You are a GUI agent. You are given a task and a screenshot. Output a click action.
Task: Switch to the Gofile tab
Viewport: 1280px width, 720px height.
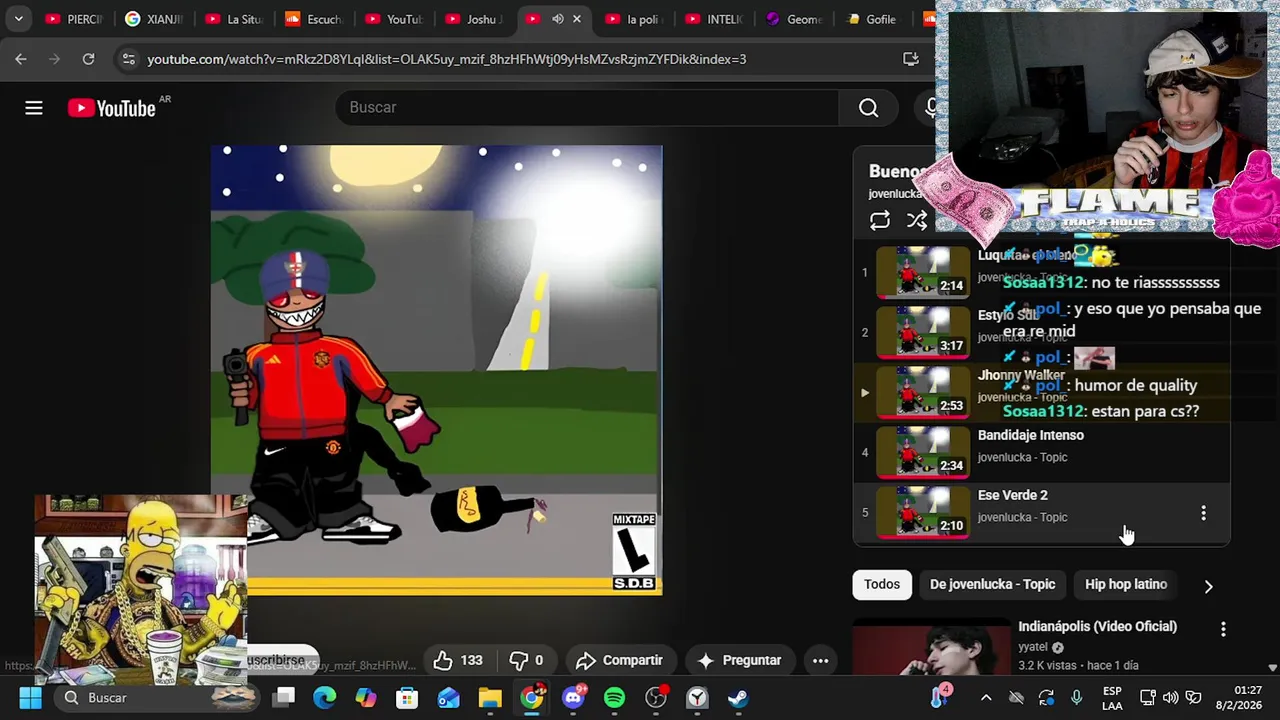click(872, 19)
